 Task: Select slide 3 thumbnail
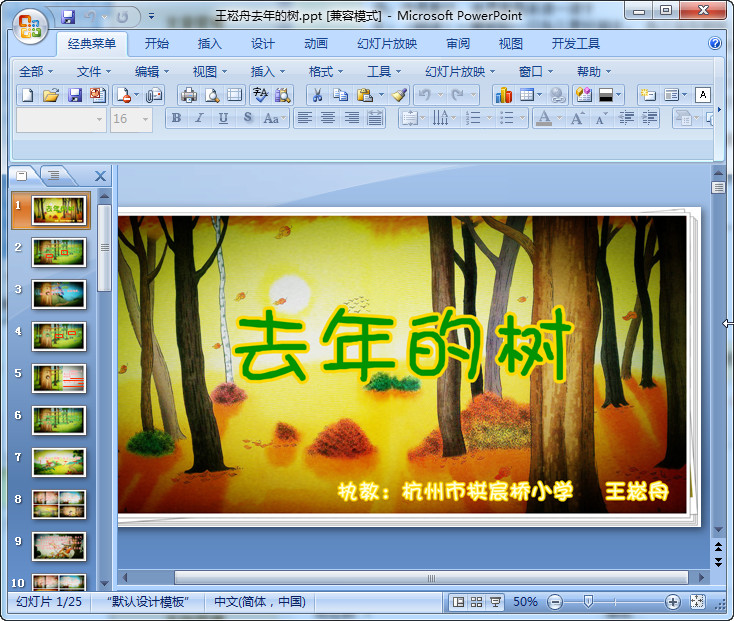[x=59, y=294]
